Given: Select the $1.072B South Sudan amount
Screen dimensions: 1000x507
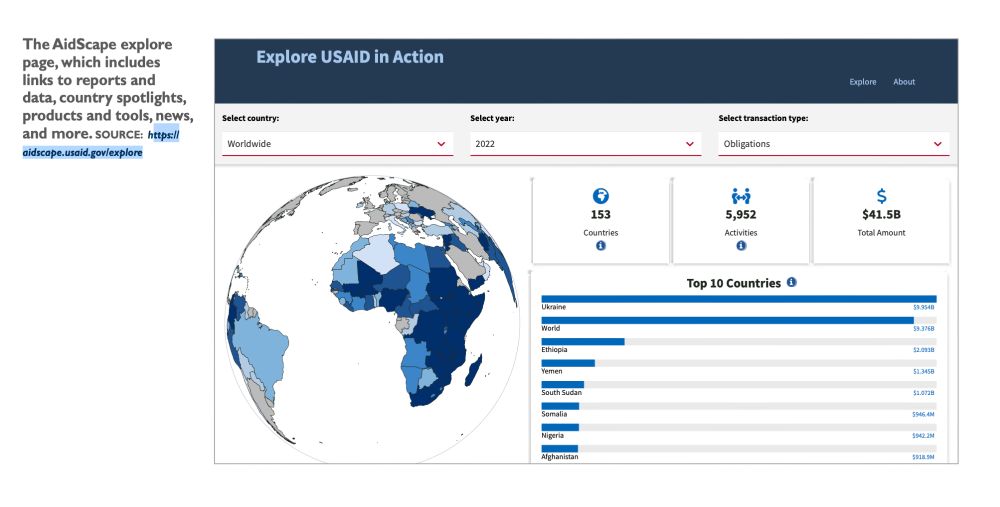Looking at the screenshot, I should point(923,393).
